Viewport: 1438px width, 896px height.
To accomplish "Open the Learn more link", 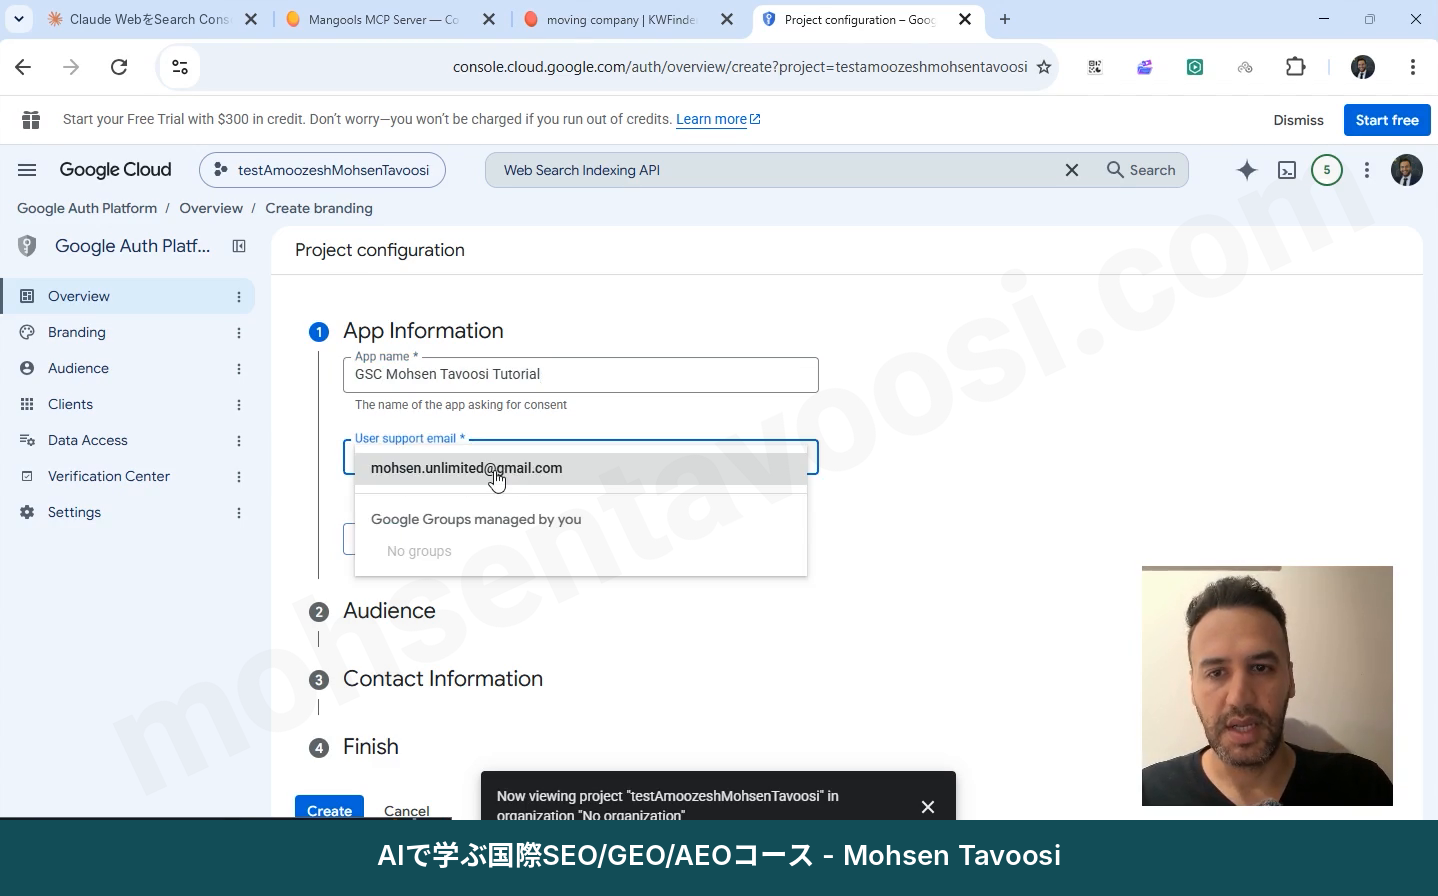I will tap(718, 119).
